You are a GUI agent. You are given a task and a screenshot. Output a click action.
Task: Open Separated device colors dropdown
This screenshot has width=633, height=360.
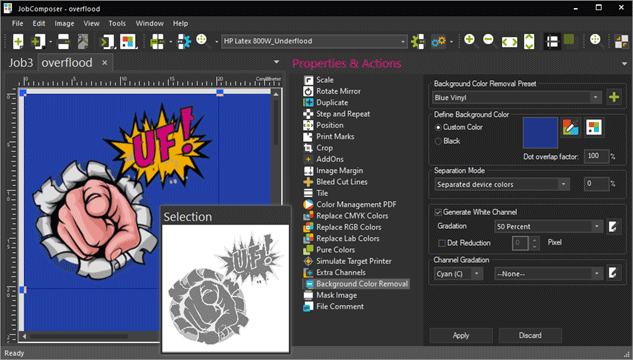click(502, 184)
